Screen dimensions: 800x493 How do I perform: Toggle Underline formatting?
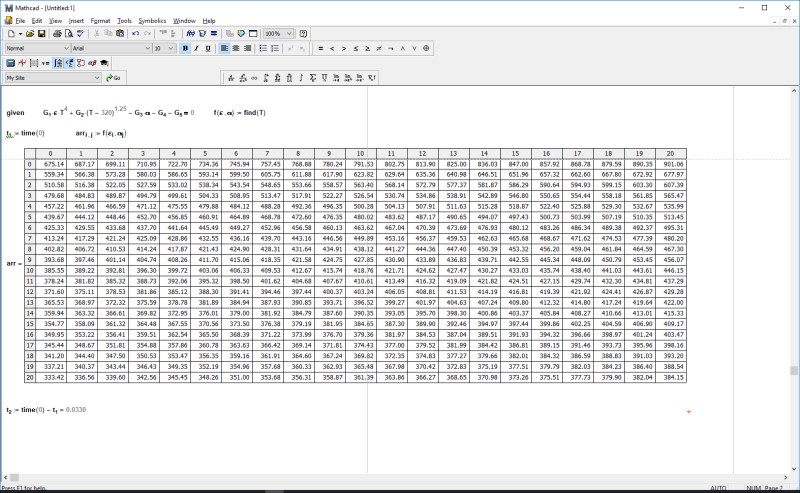(208, 48)
